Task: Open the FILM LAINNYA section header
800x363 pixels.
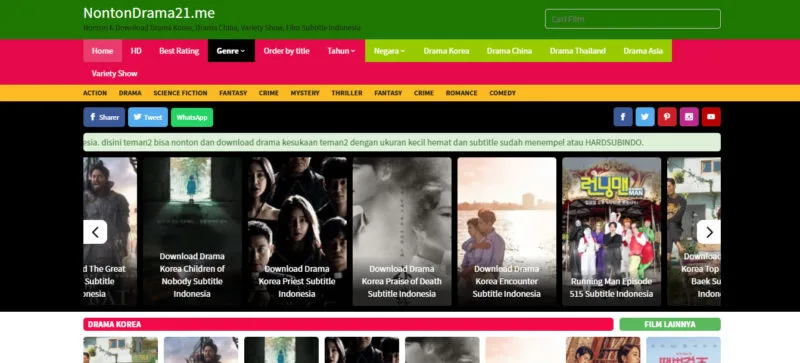Action: (670, 324)
